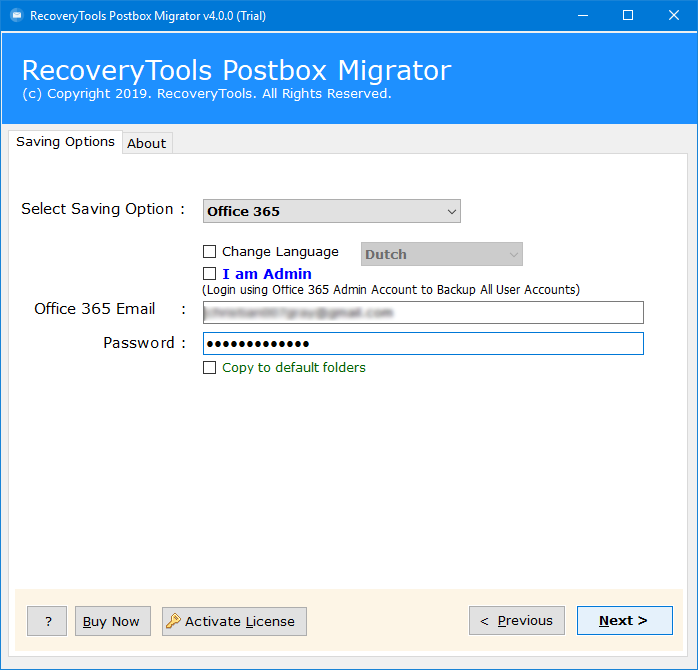Switch to the About tab
The height and width of the screenshot is (670, 698).
pyautogui.click(x=147, y=143)
